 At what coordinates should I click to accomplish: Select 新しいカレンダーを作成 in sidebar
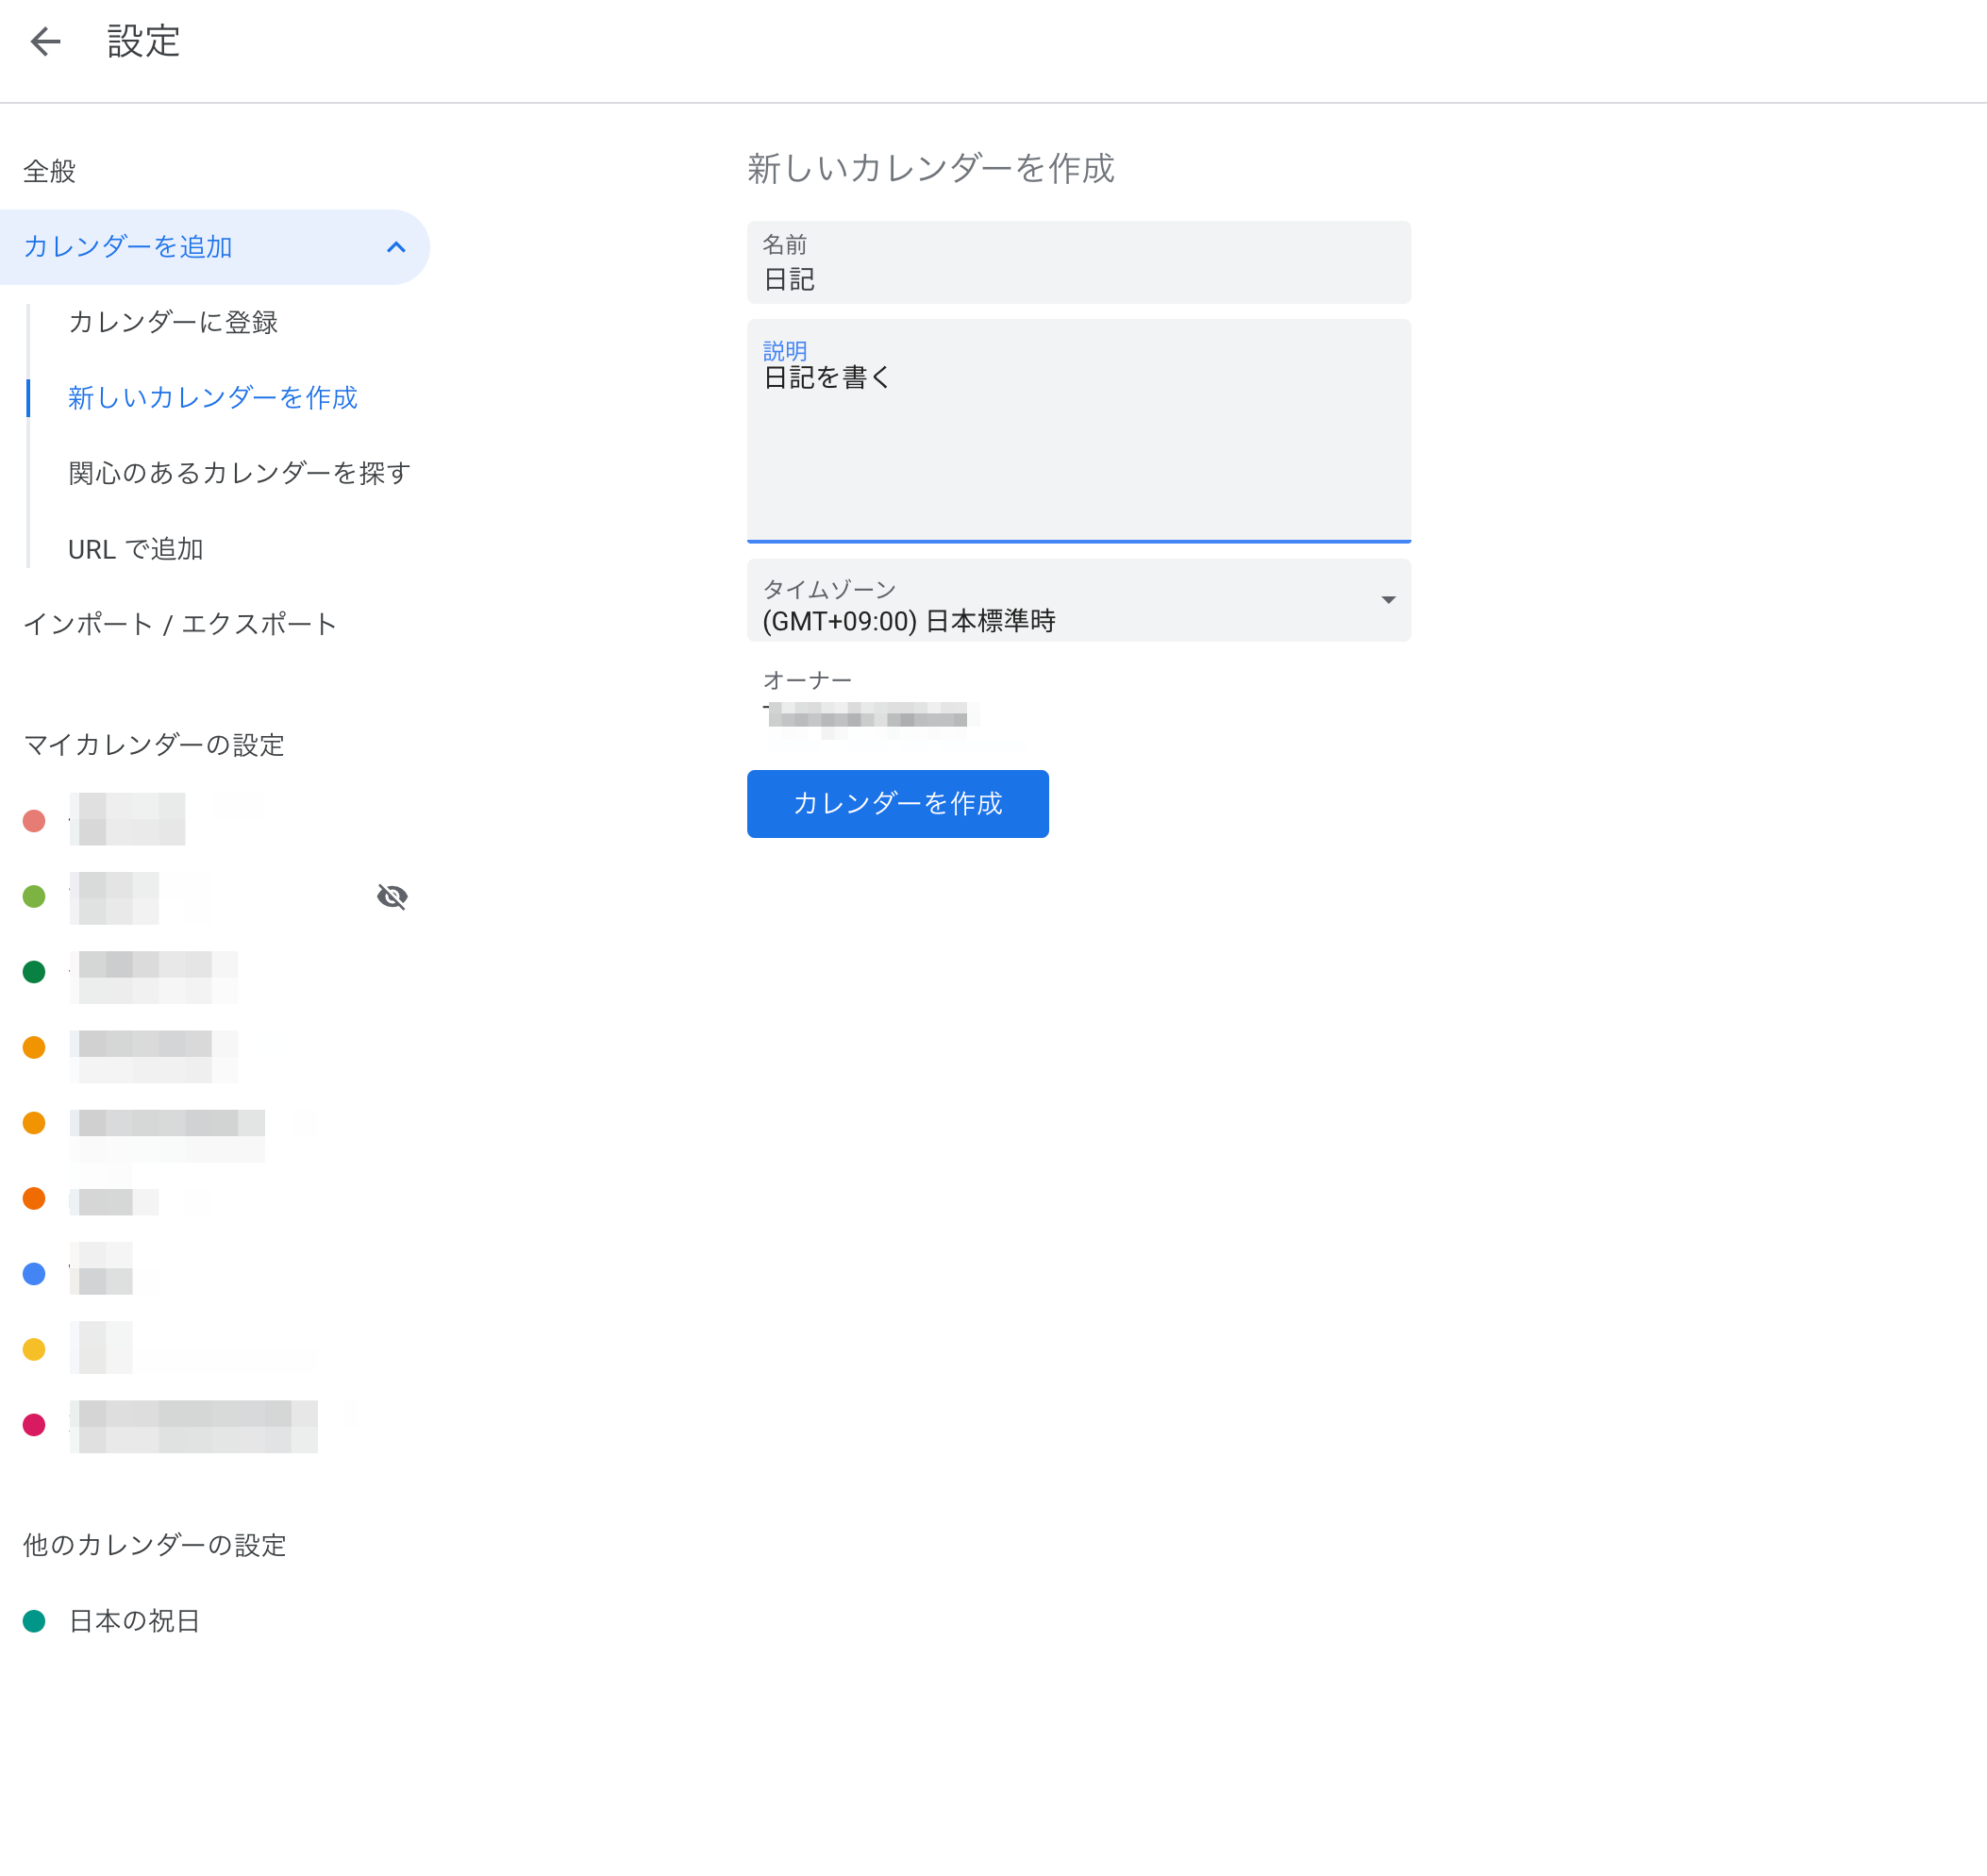[212, 398]
